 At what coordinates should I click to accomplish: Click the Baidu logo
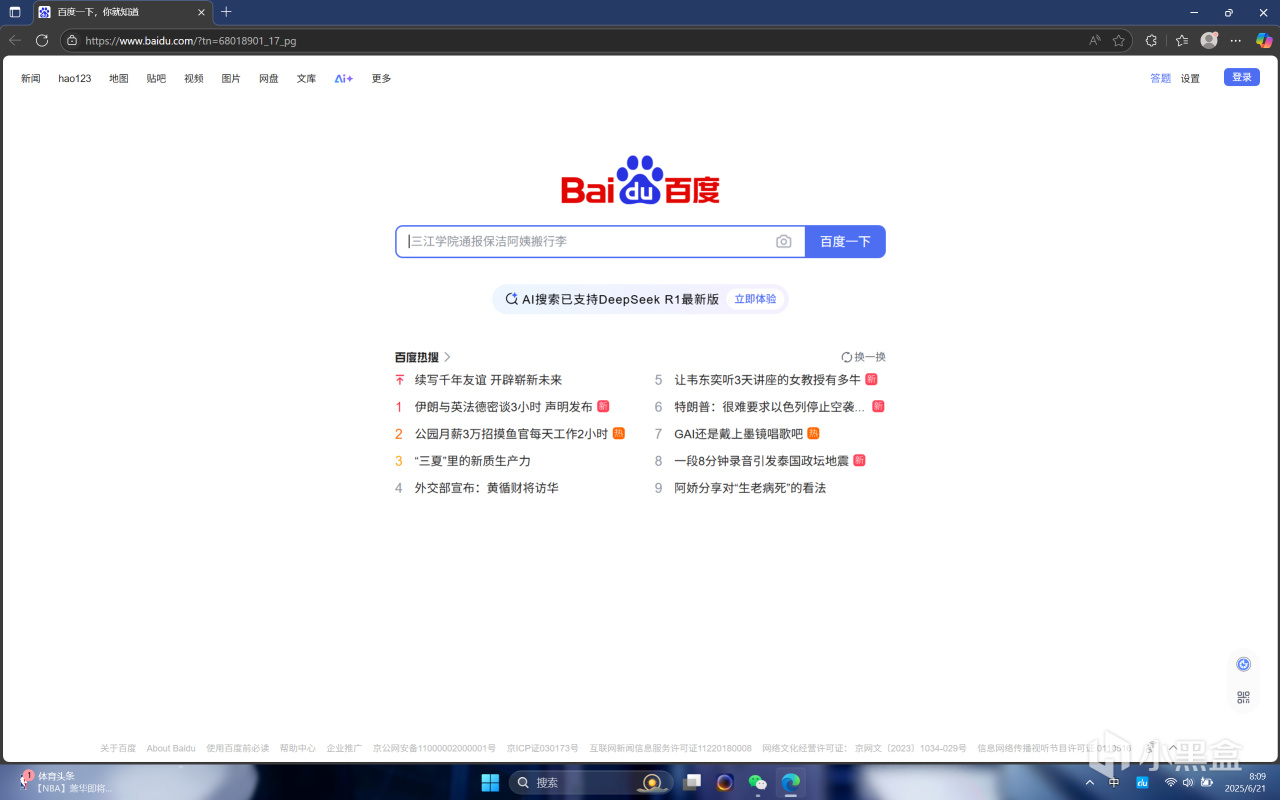(x=640, y=181)
